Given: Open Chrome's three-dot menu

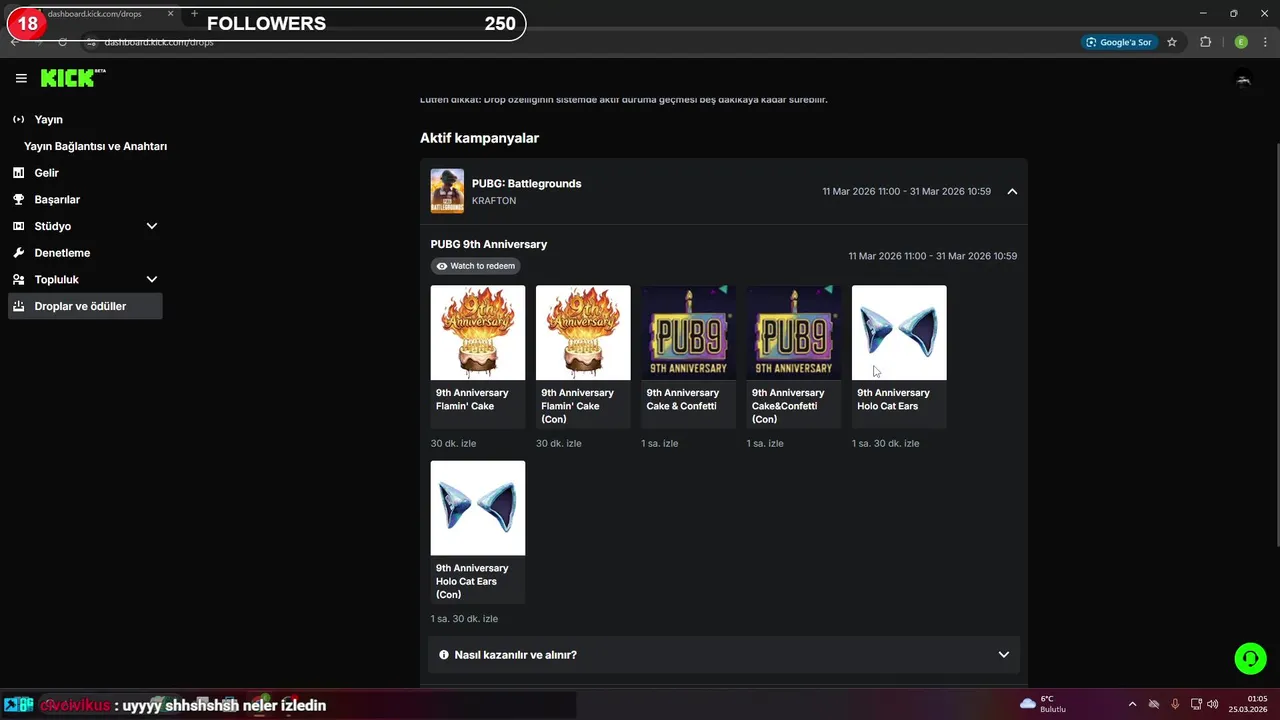Looking at the screenshot, I should click(x=1266, y=42).
